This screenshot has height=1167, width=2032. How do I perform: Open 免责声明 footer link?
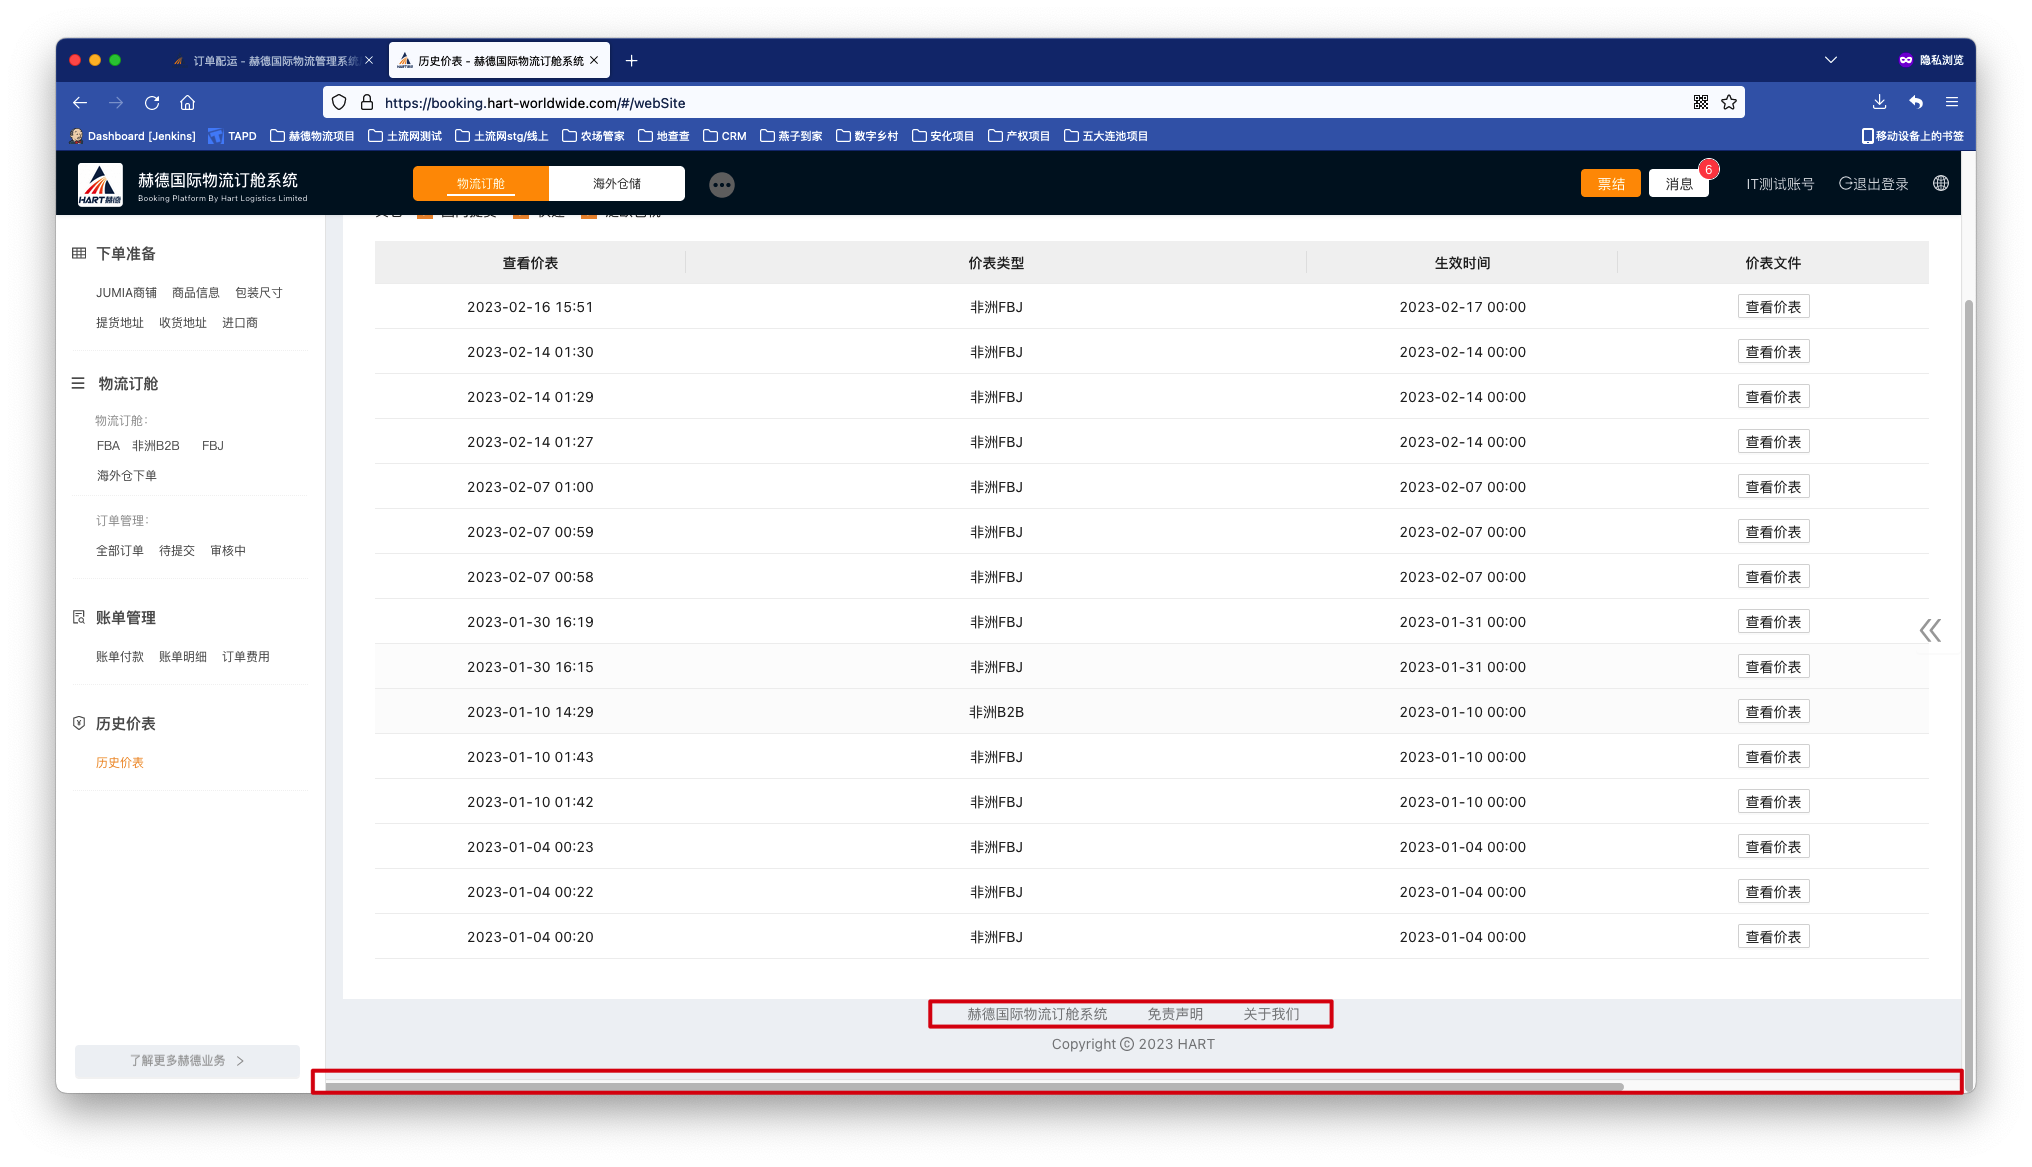coord(1174,1014)
